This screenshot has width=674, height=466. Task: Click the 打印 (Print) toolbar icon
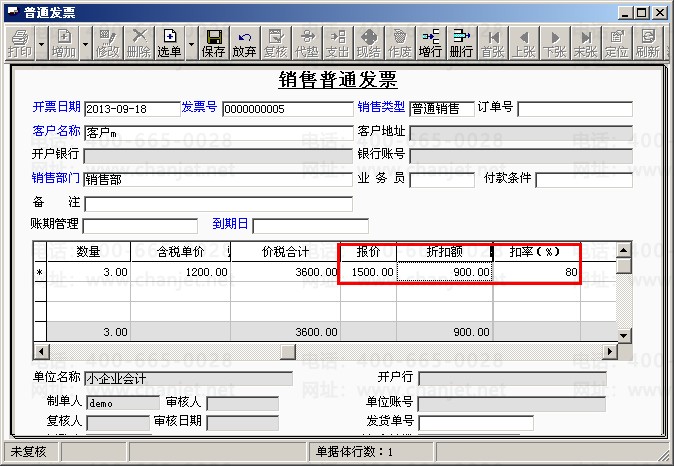pos(19,43)
